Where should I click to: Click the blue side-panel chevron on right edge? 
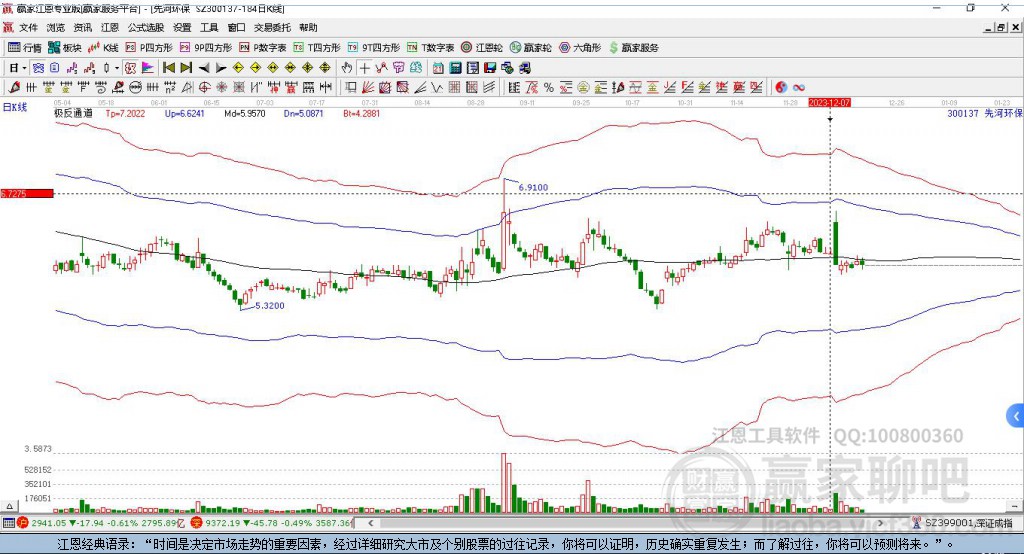click(x=1016, y=416)
